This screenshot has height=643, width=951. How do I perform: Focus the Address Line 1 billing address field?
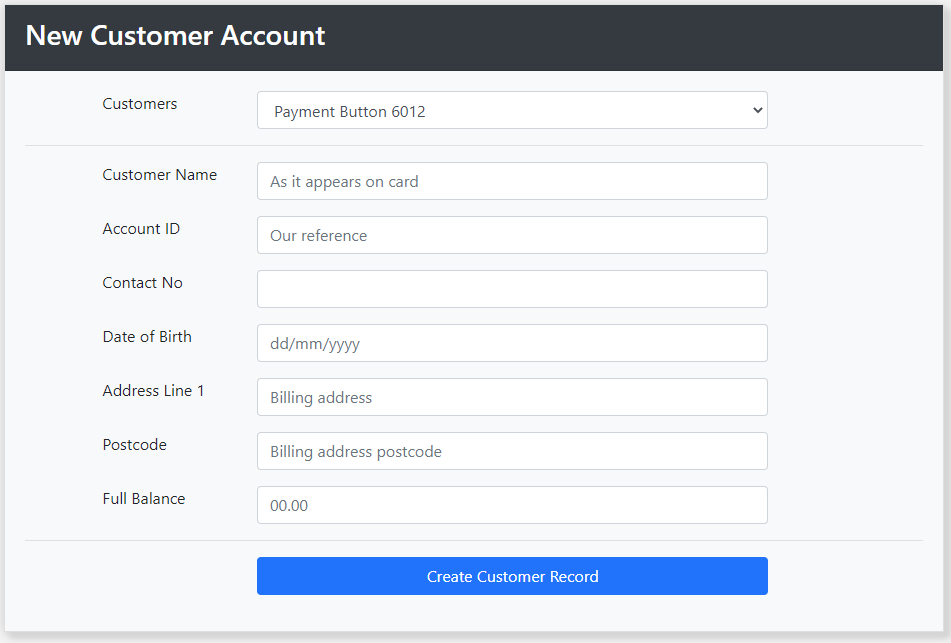point(512,397)
